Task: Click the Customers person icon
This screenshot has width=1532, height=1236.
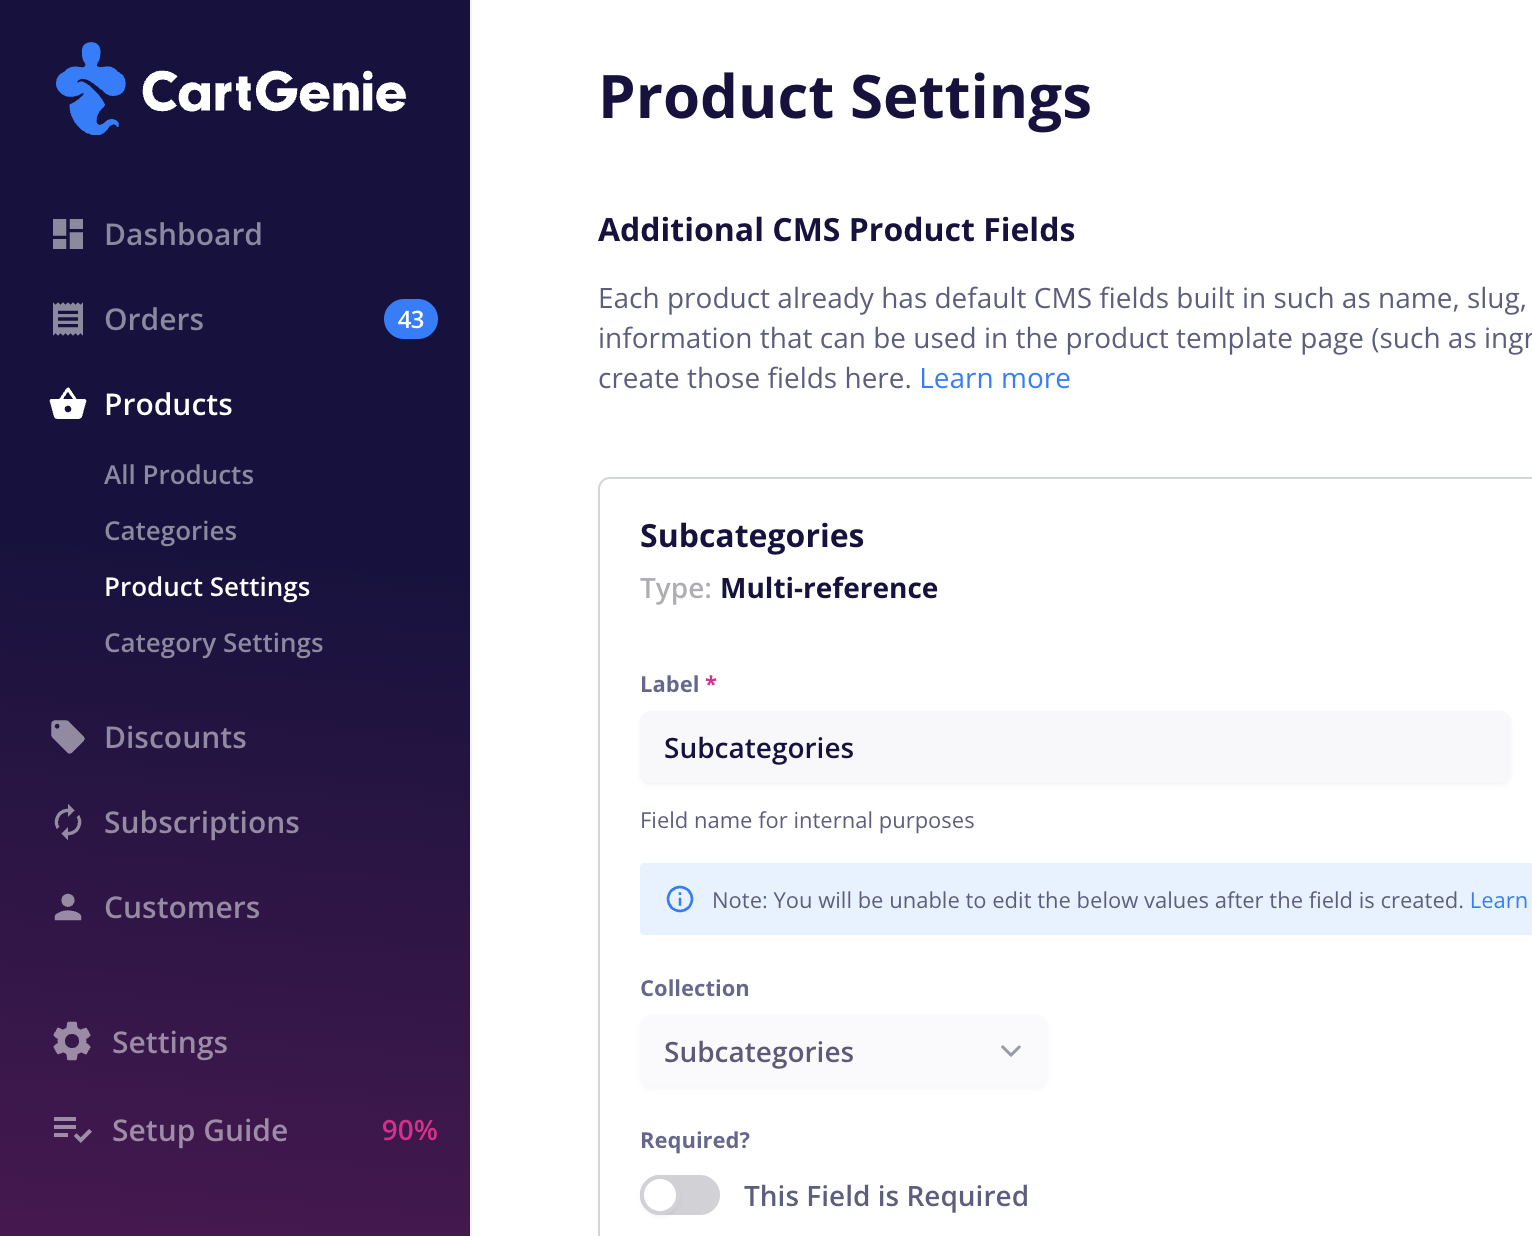Action: point(68,907)
